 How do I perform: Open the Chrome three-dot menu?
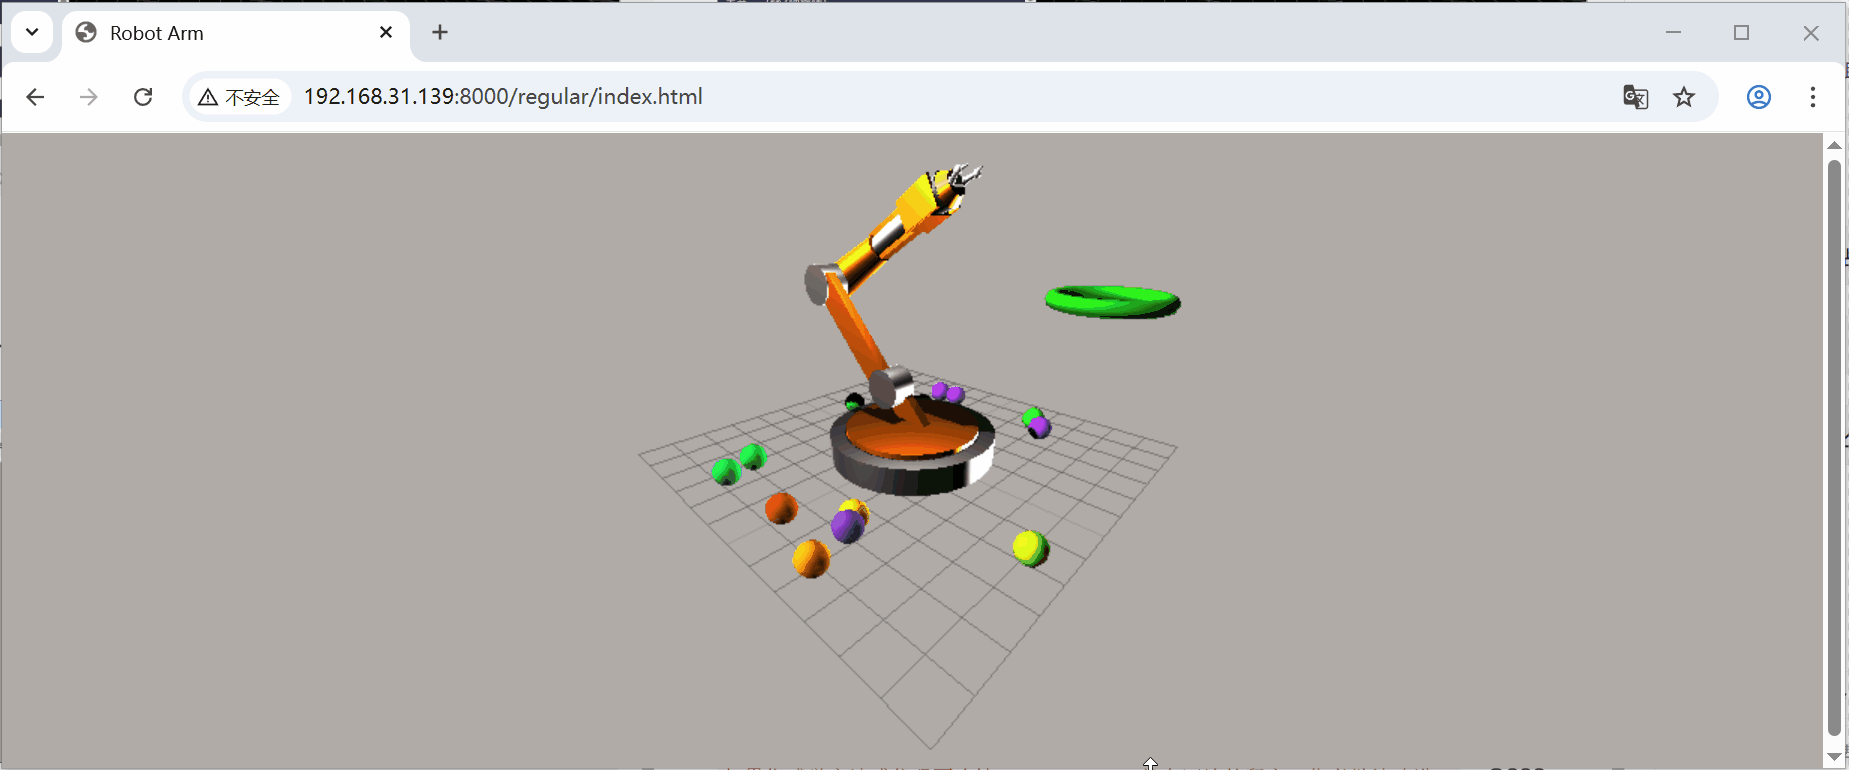click(x=1813, y=97)
